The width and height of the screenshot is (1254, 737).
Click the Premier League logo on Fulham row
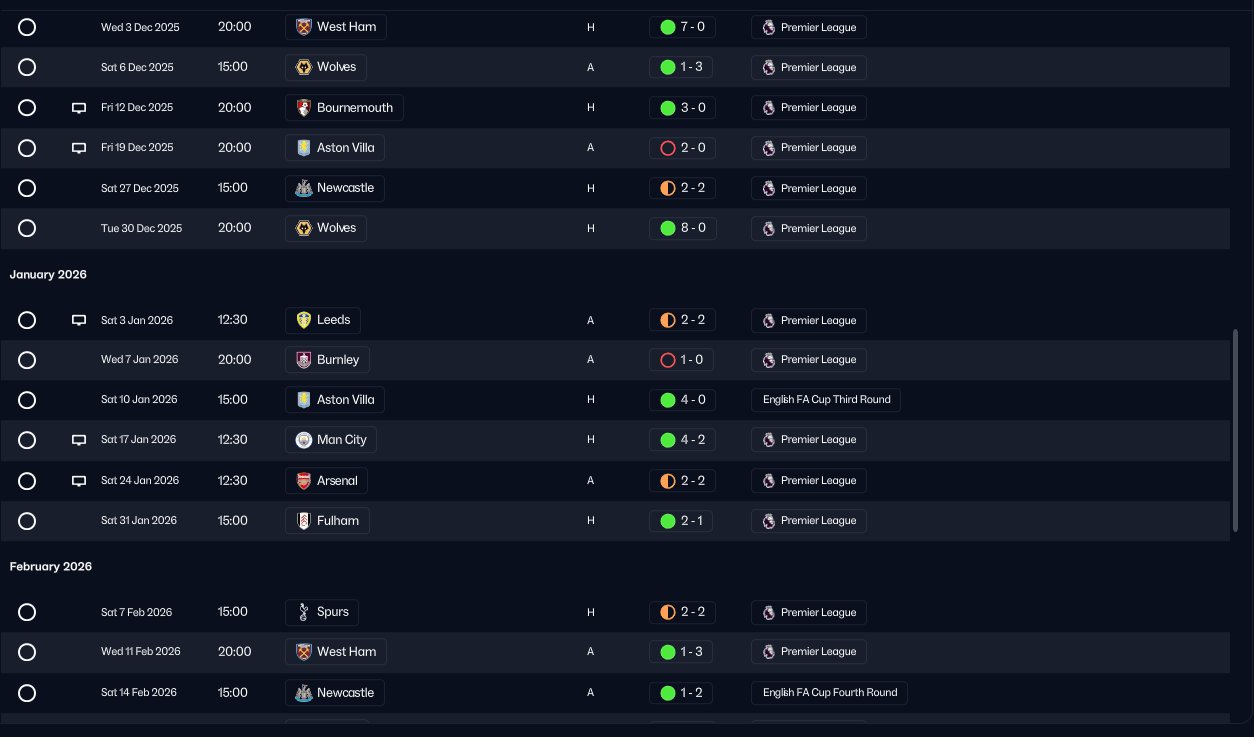[768, 521]
